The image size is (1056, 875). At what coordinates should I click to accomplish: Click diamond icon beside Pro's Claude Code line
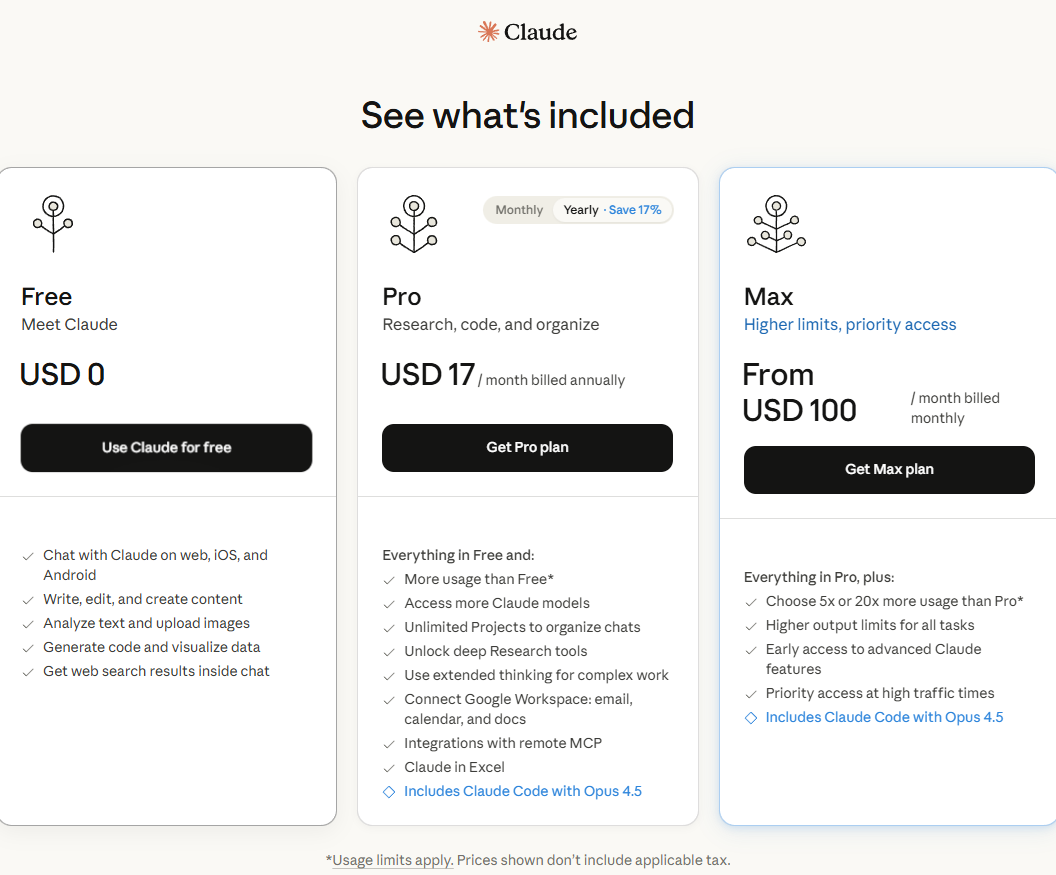[x=390, y=792]
